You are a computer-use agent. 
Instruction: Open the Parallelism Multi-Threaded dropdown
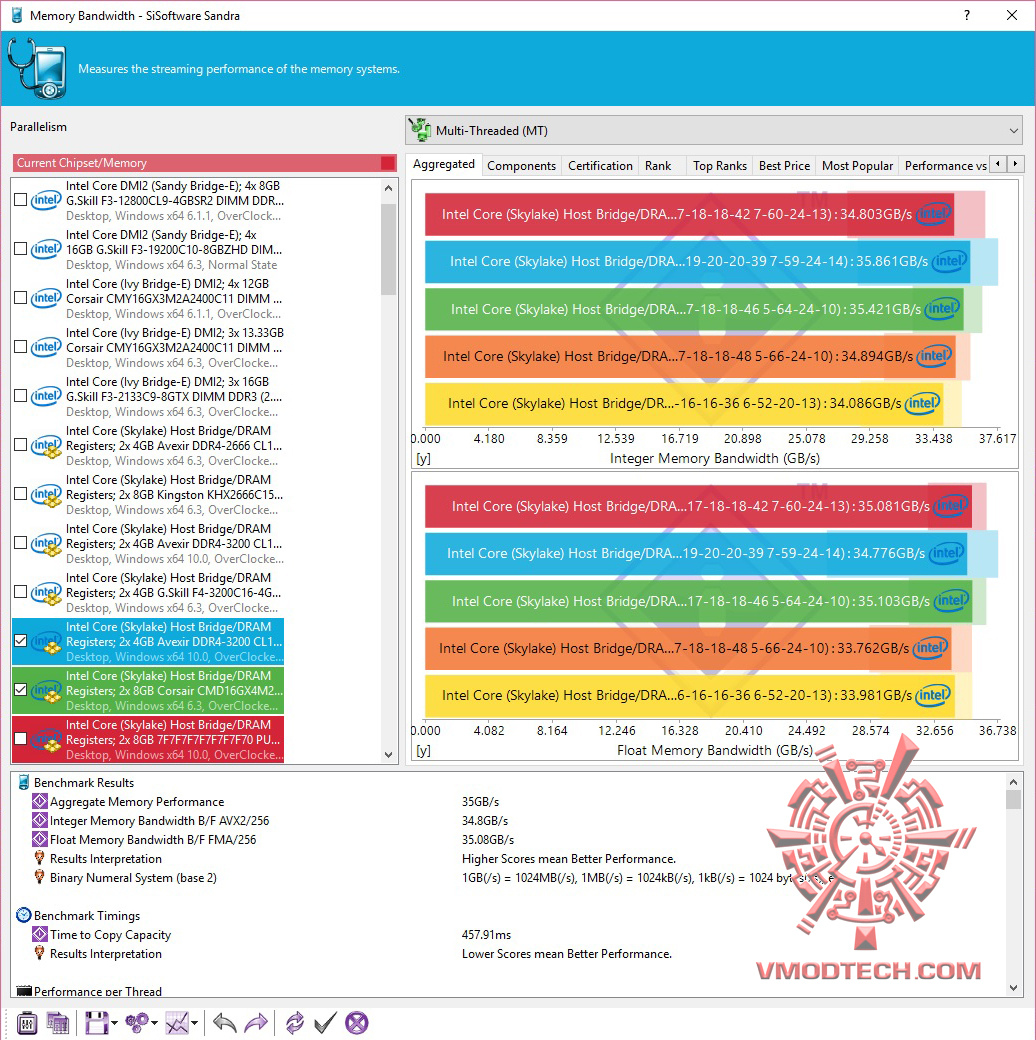point(1013,131)
